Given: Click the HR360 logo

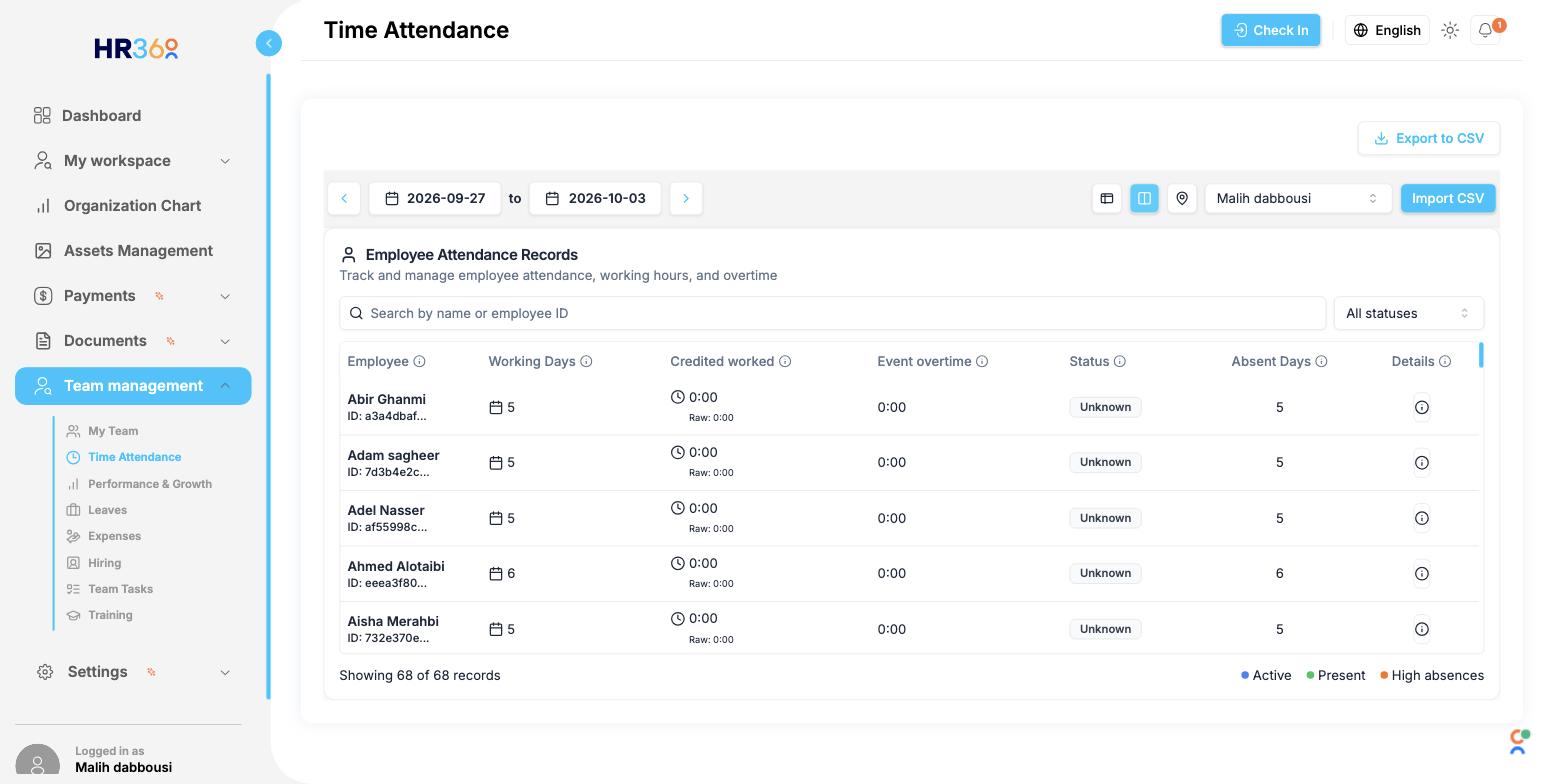Looking at the screenshot, I should coord(136,48).
